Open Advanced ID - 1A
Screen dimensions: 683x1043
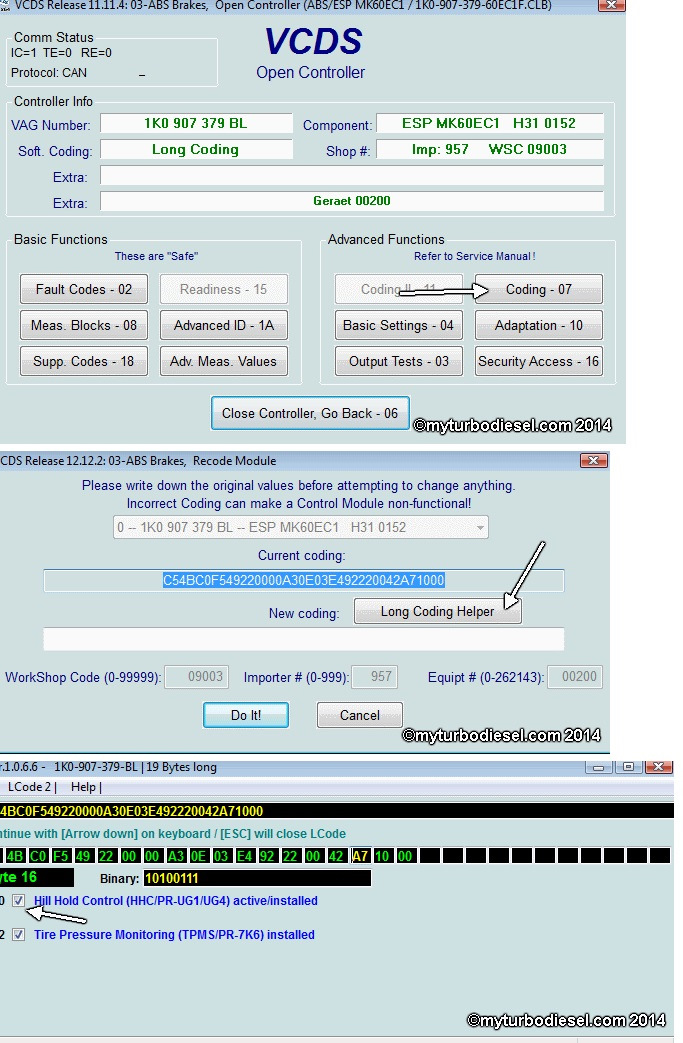[224, 325]
